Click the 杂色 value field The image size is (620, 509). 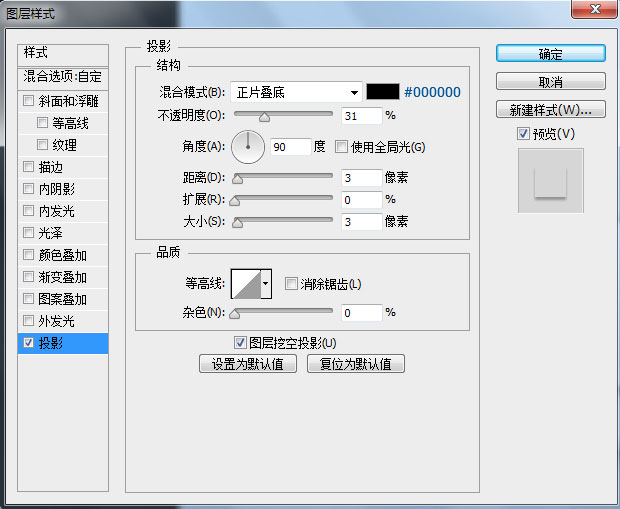tap(361, 313)
